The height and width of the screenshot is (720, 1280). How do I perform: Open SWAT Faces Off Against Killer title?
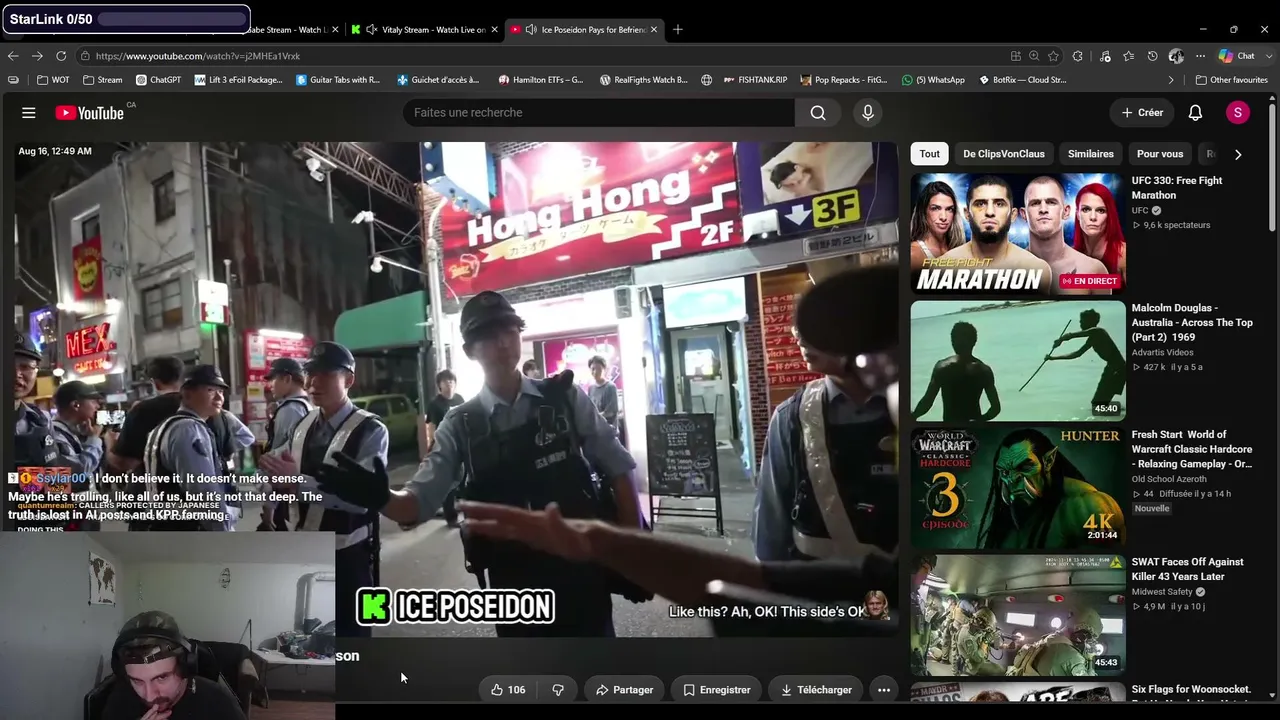click(1188, 569)
